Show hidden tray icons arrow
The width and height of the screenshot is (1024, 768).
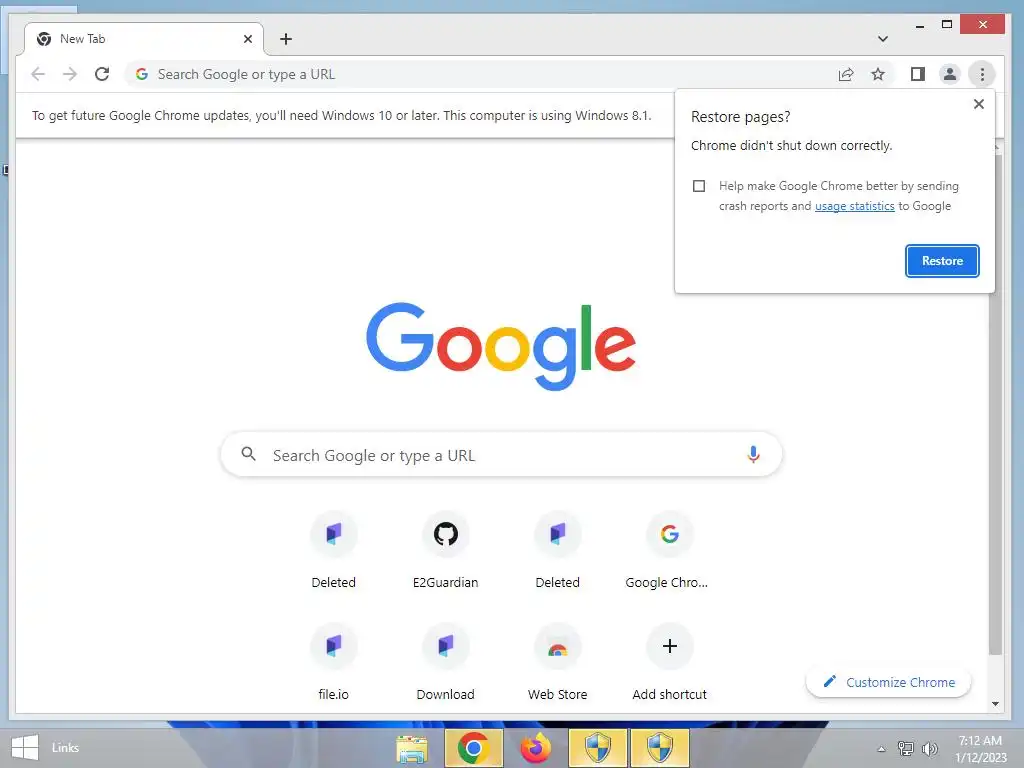pos(881,749)
